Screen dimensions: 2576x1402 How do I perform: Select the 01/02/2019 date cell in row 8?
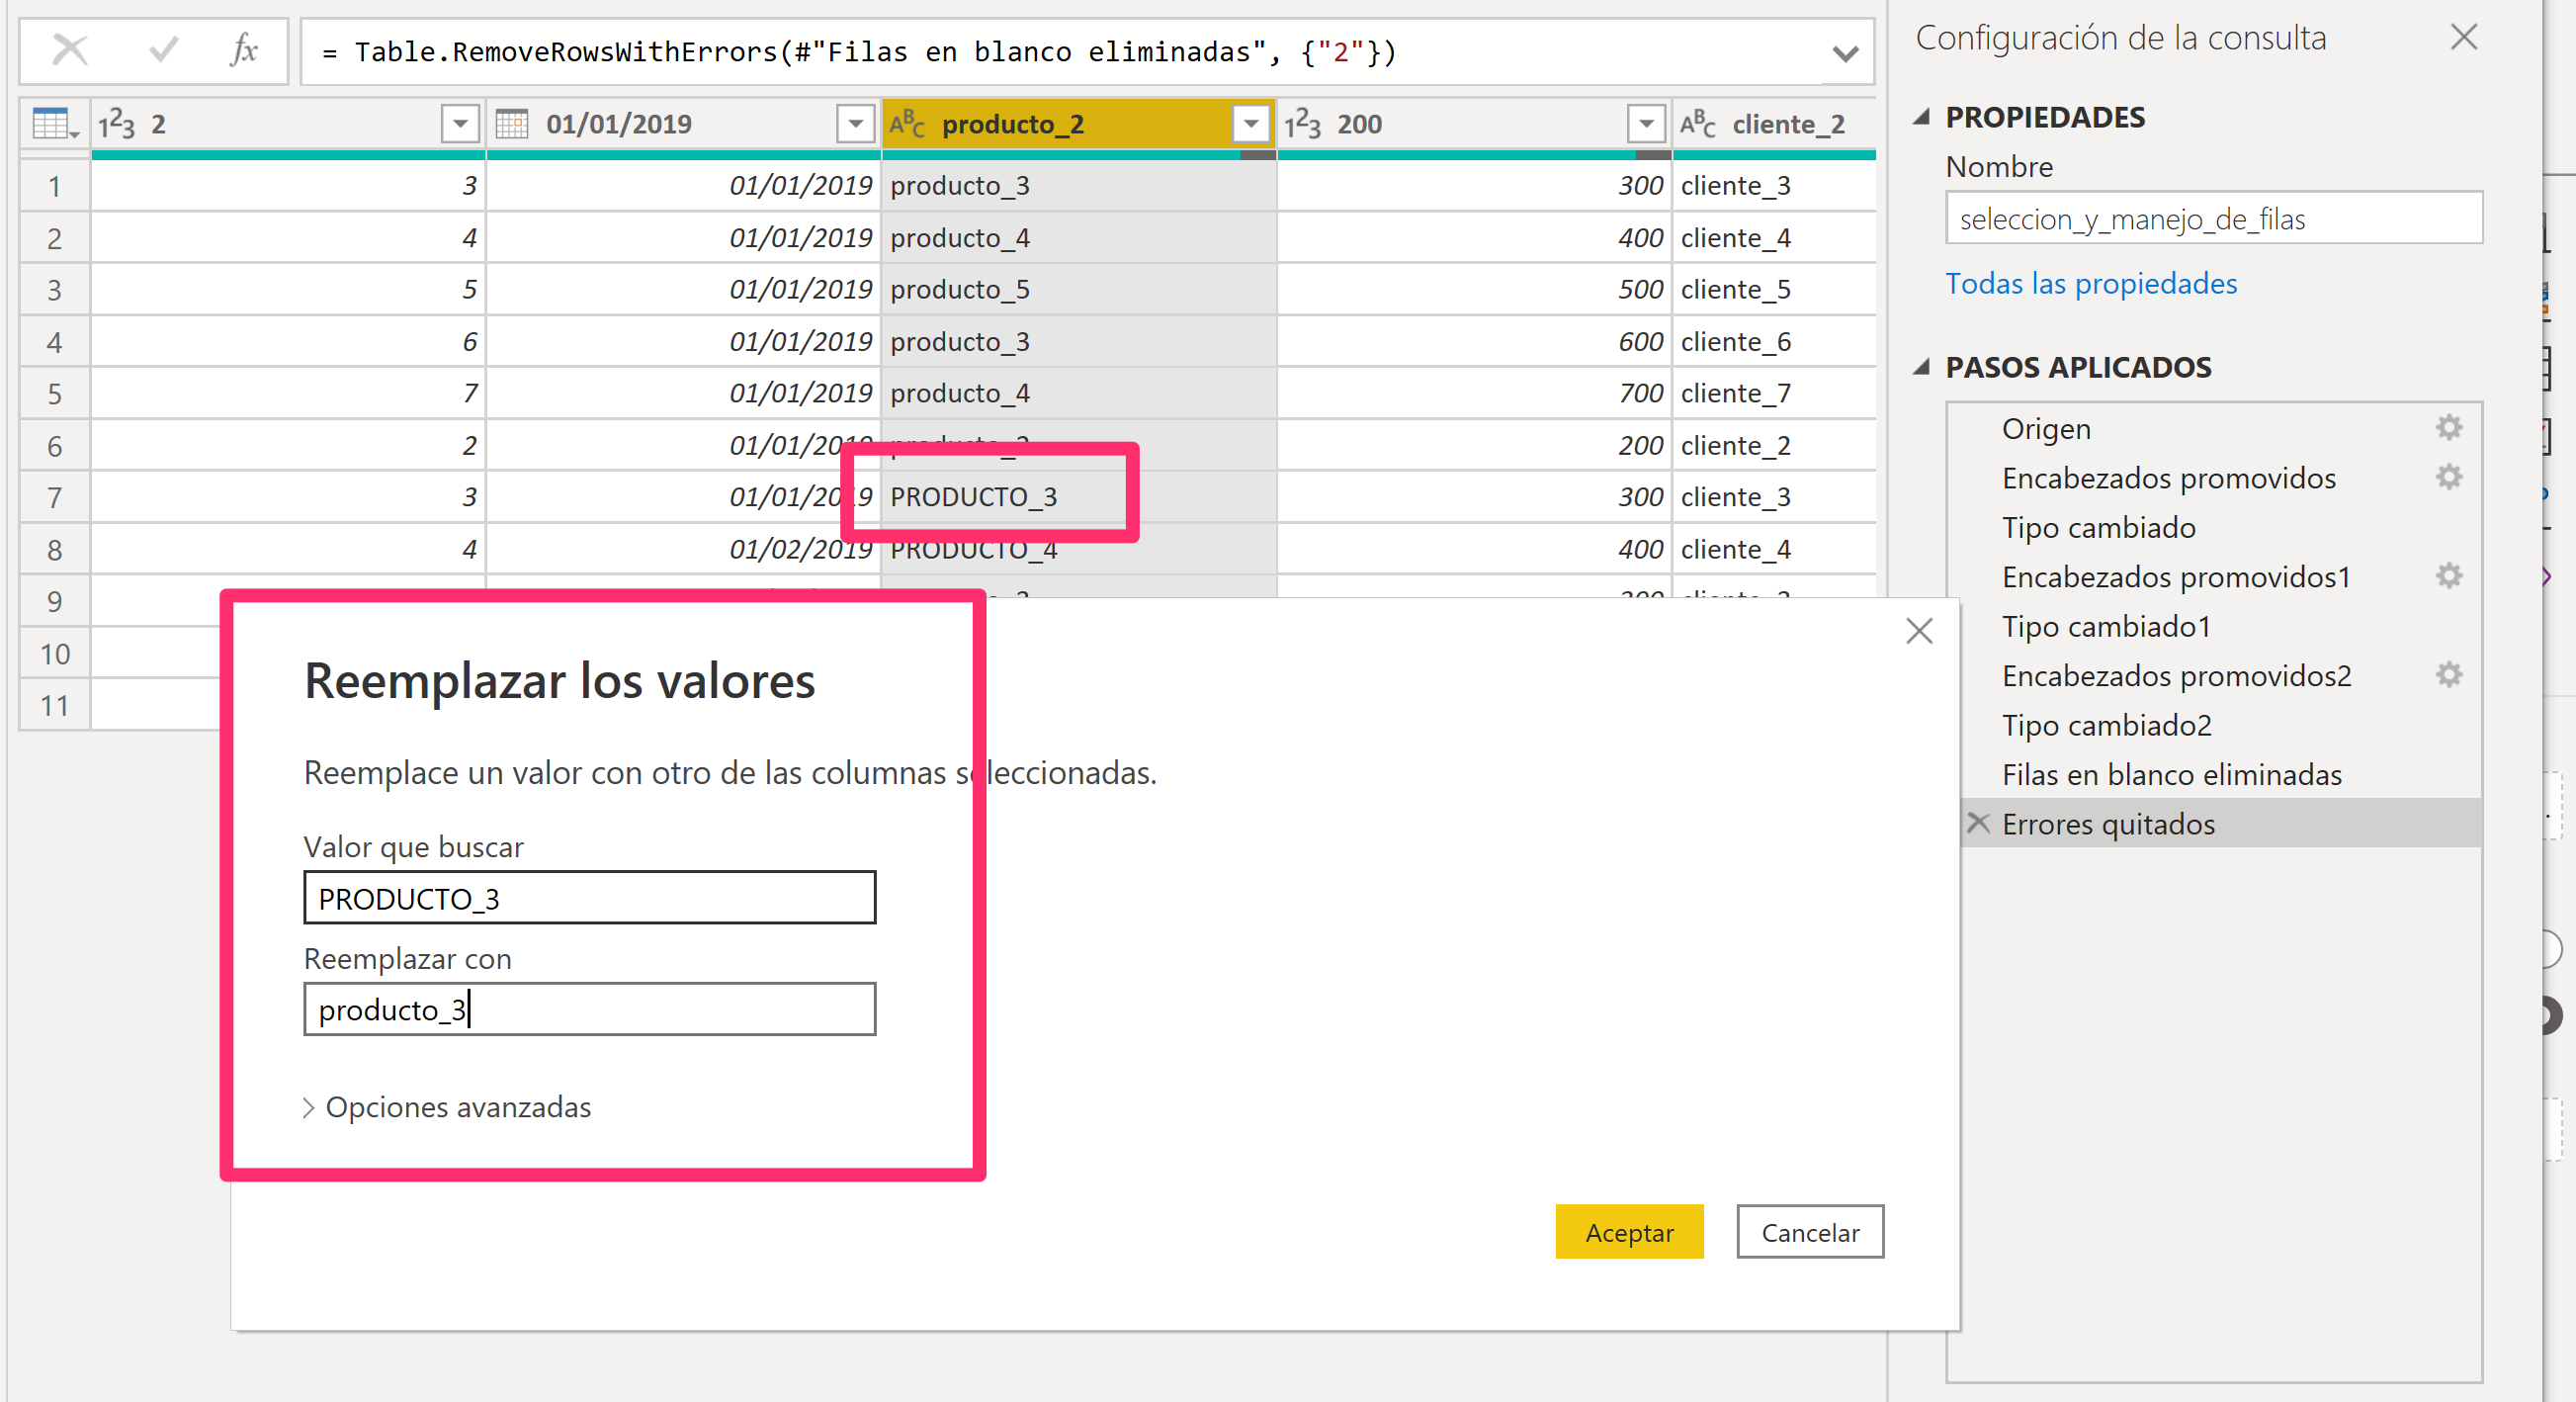coord(683,549)
